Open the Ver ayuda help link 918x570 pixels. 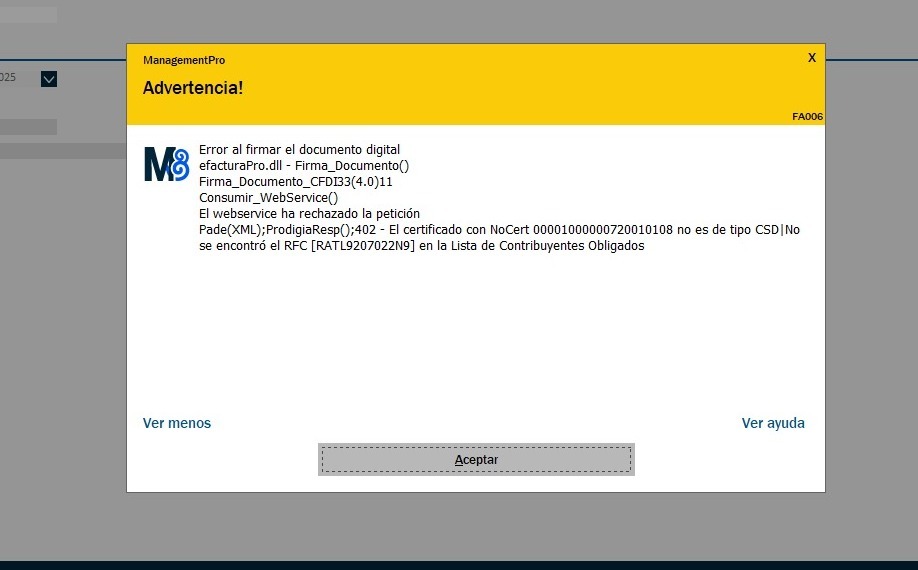pyautogui.click(x=772, y=423)
